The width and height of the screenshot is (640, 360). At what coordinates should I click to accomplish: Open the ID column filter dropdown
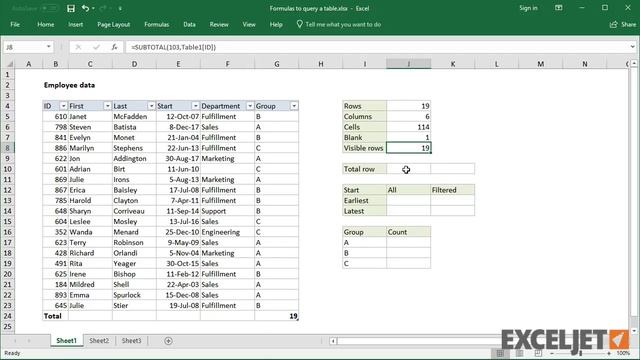coord(63,106)
